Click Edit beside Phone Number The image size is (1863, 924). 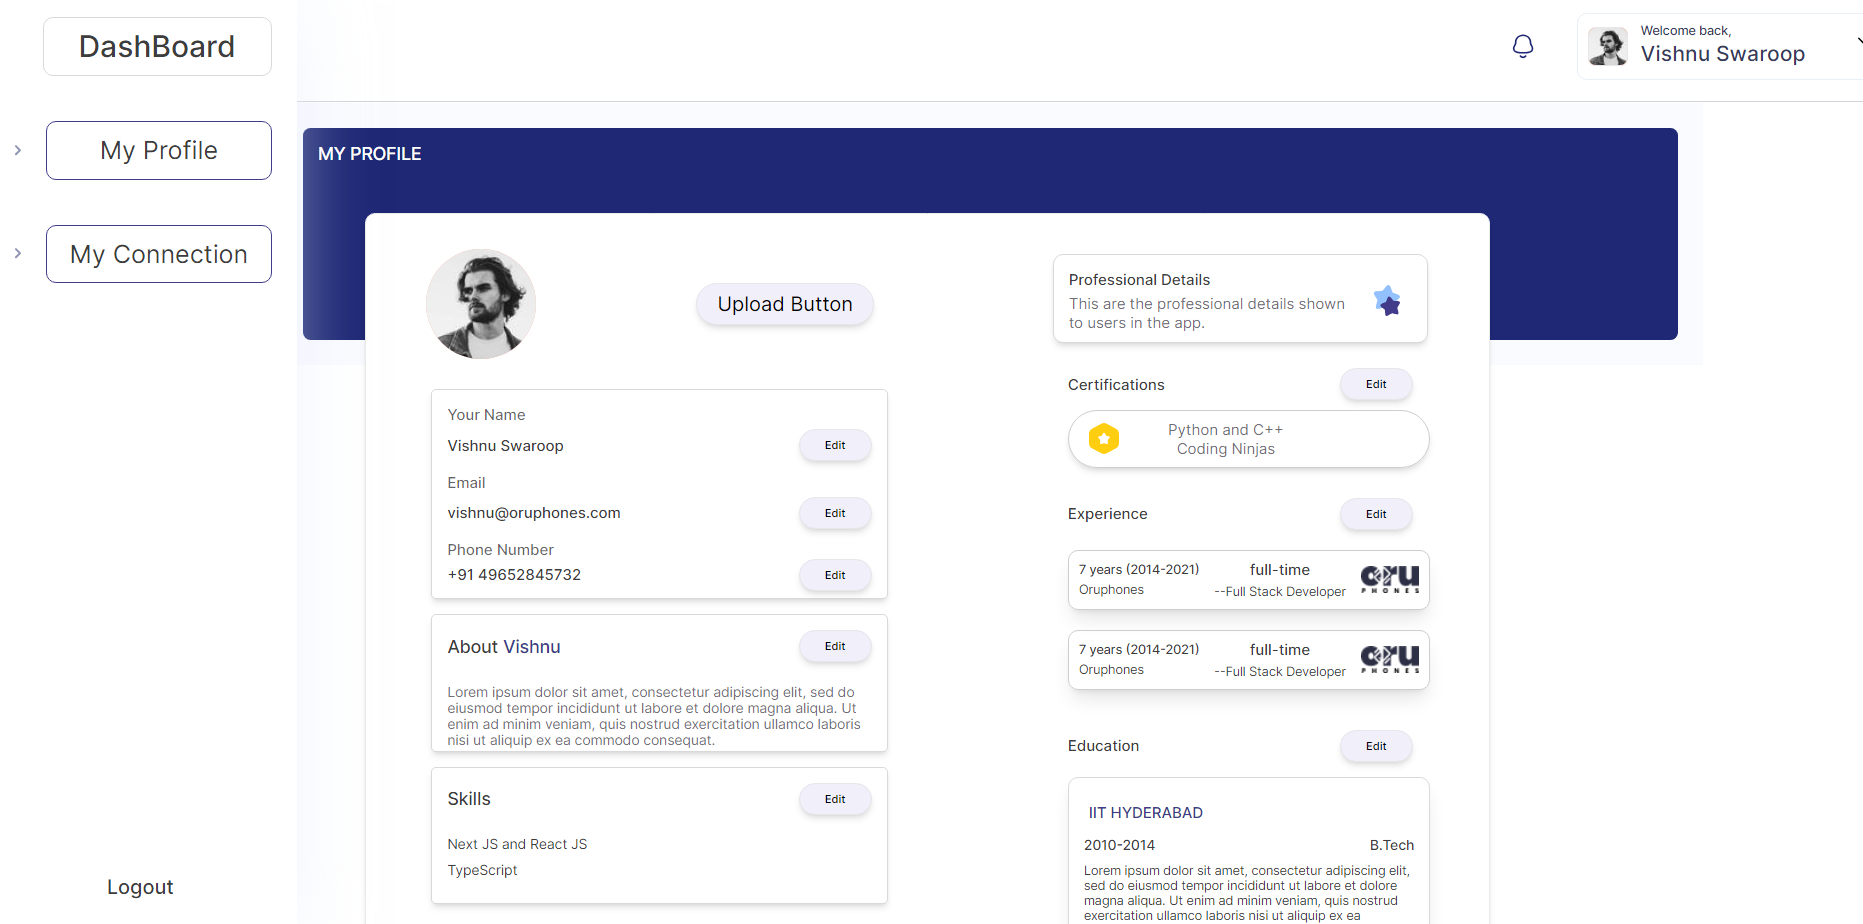[x=835, y=574]
